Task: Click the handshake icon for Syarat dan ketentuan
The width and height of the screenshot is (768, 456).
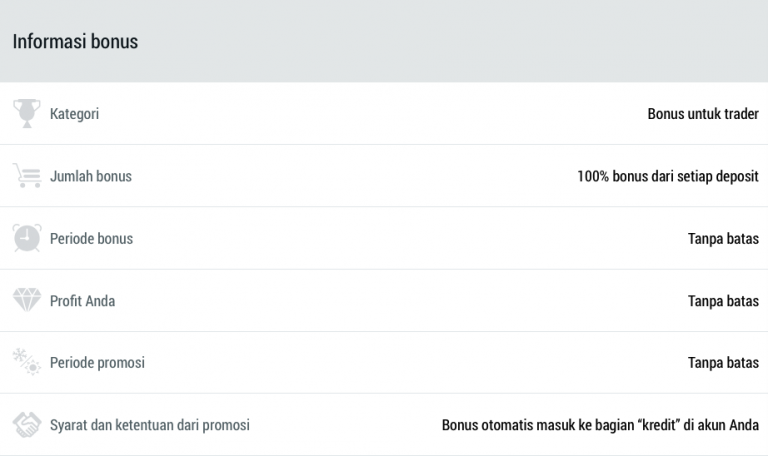Action: 26,425
